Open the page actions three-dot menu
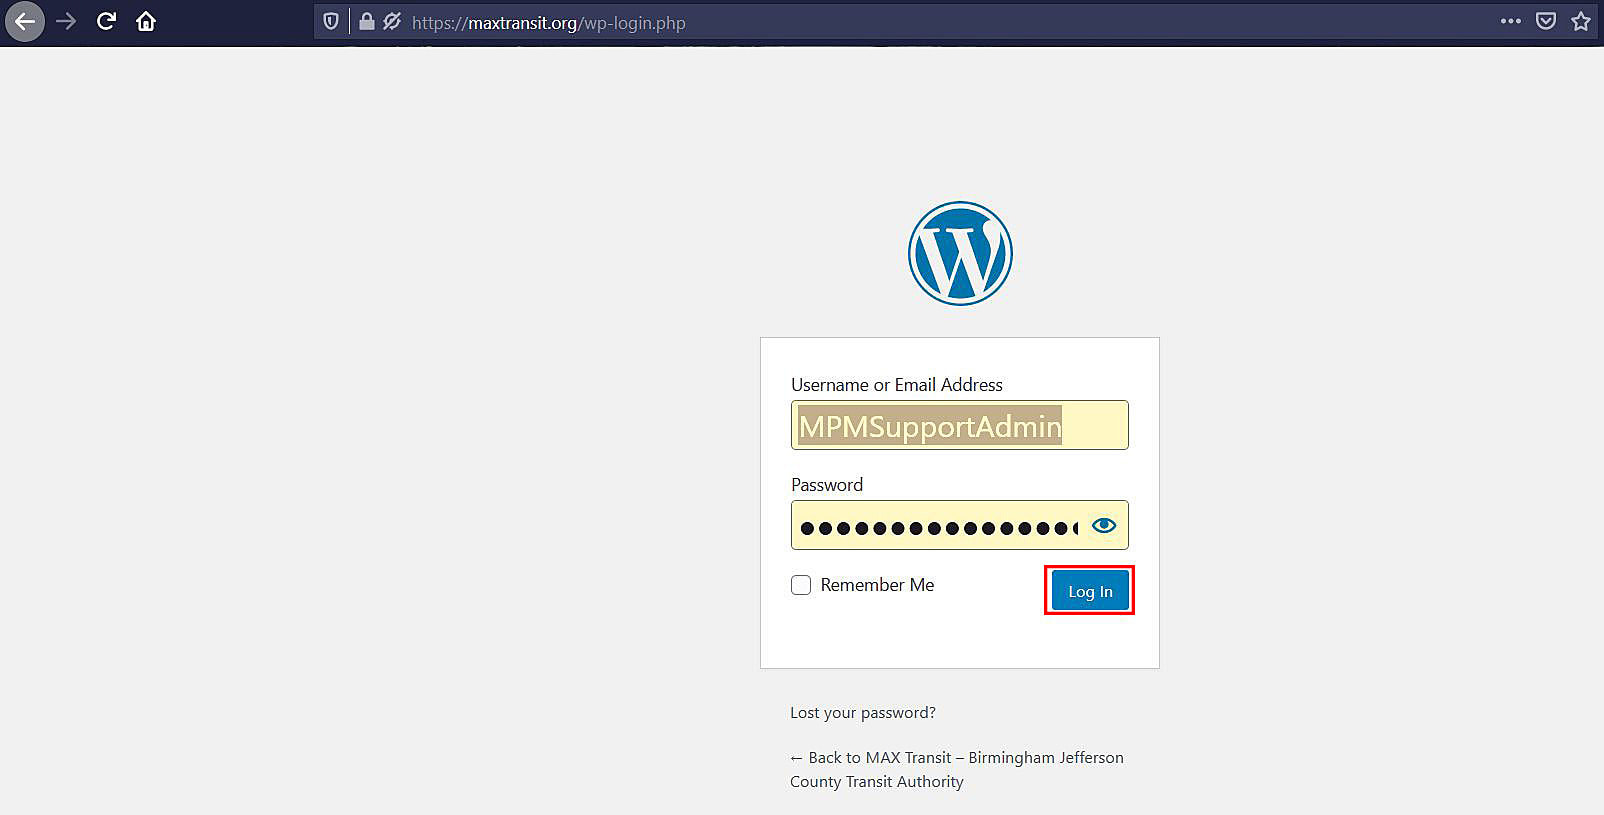 pos(1510,21)
